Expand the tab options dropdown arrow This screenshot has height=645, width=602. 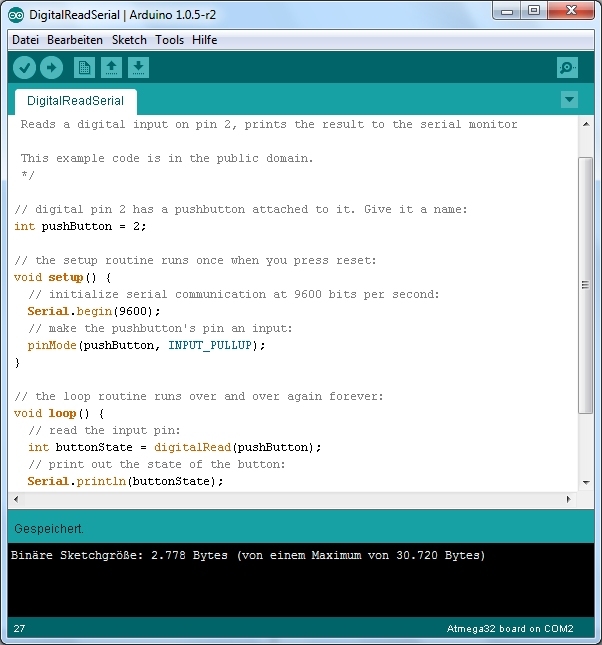[569, 100]
